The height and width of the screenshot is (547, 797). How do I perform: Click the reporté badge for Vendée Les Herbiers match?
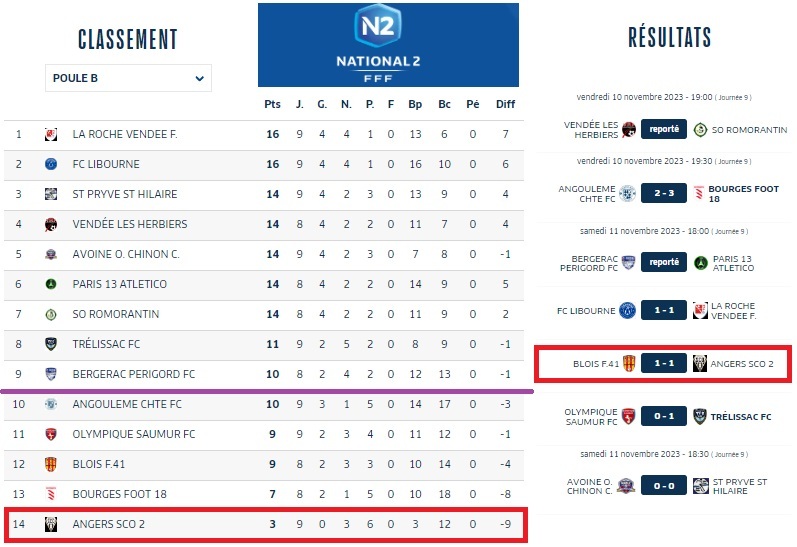664,129
